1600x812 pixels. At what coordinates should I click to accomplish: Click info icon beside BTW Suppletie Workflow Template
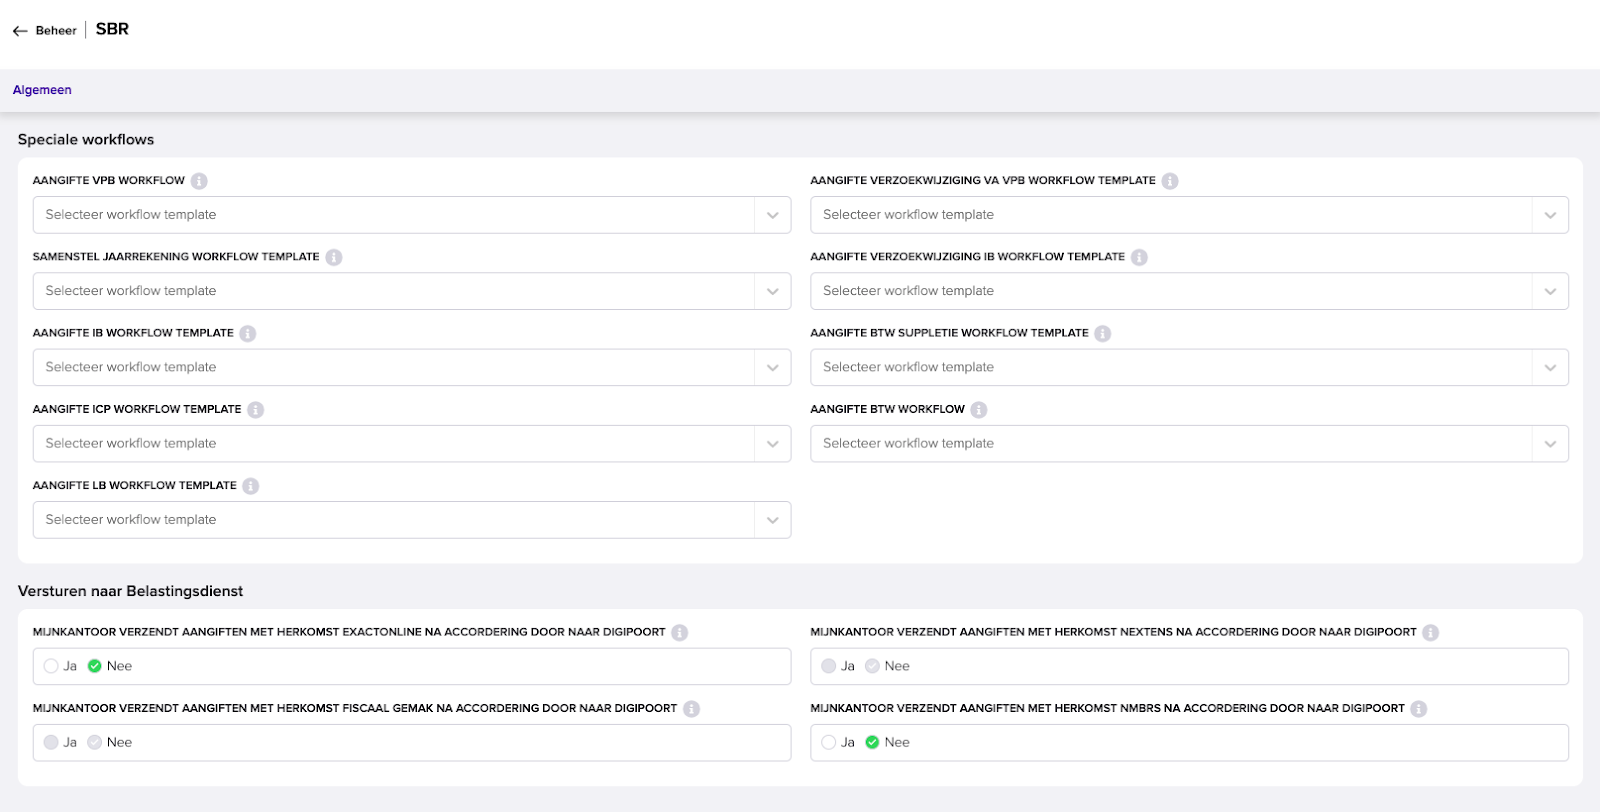[1103, 334]
